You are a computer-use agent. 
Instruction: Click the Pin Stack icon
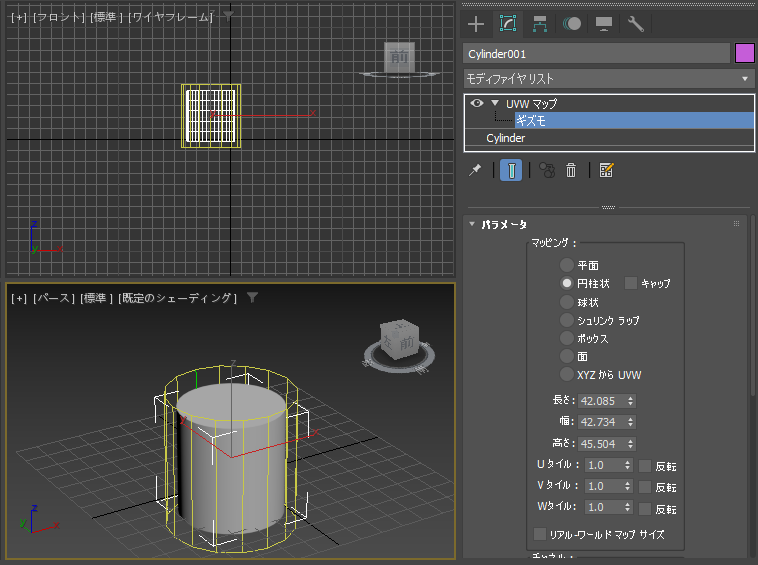point(475,170)
